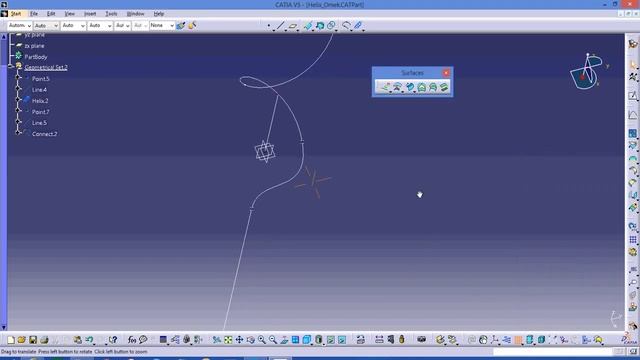Select Helix.2 in specification tree

[x=40, y=101]
